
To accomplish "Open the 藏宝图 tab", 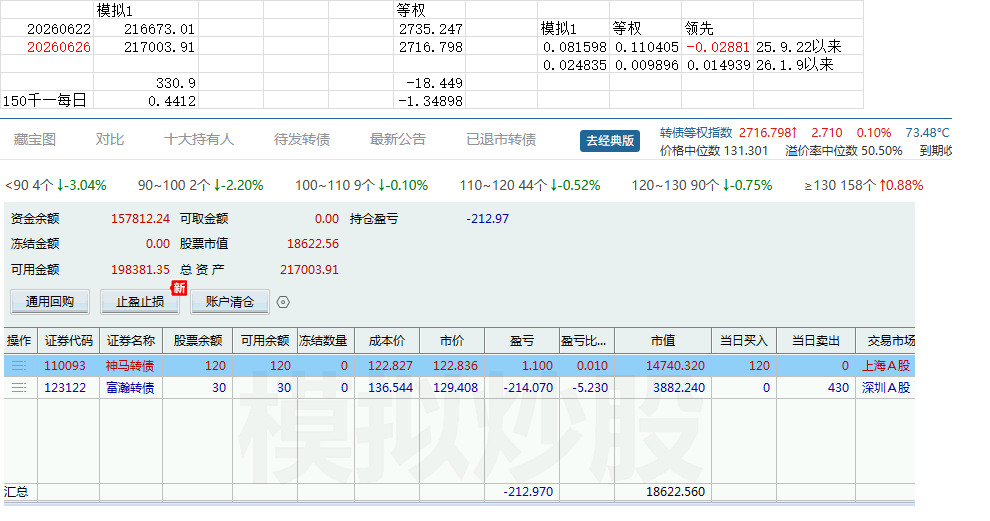I will pos(35,140).
